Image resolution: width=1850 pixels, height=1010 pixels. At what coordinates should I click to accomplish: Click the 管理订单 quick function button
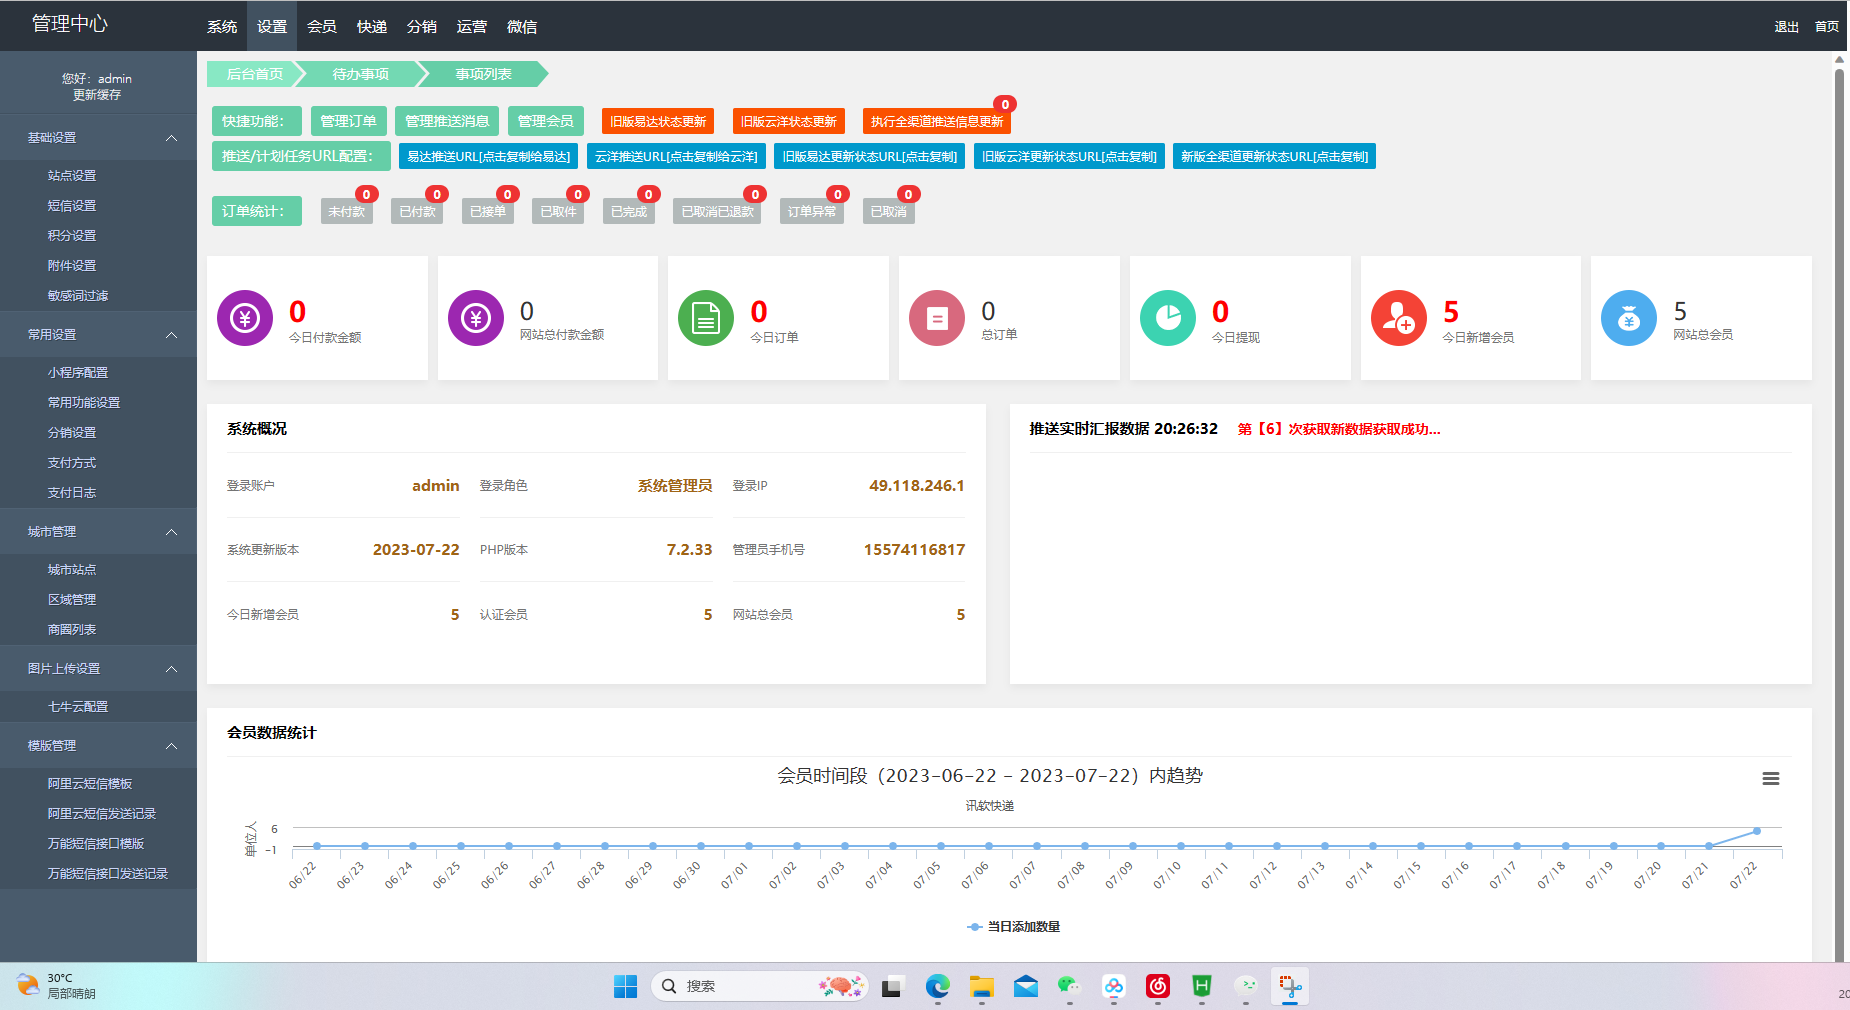348,121
